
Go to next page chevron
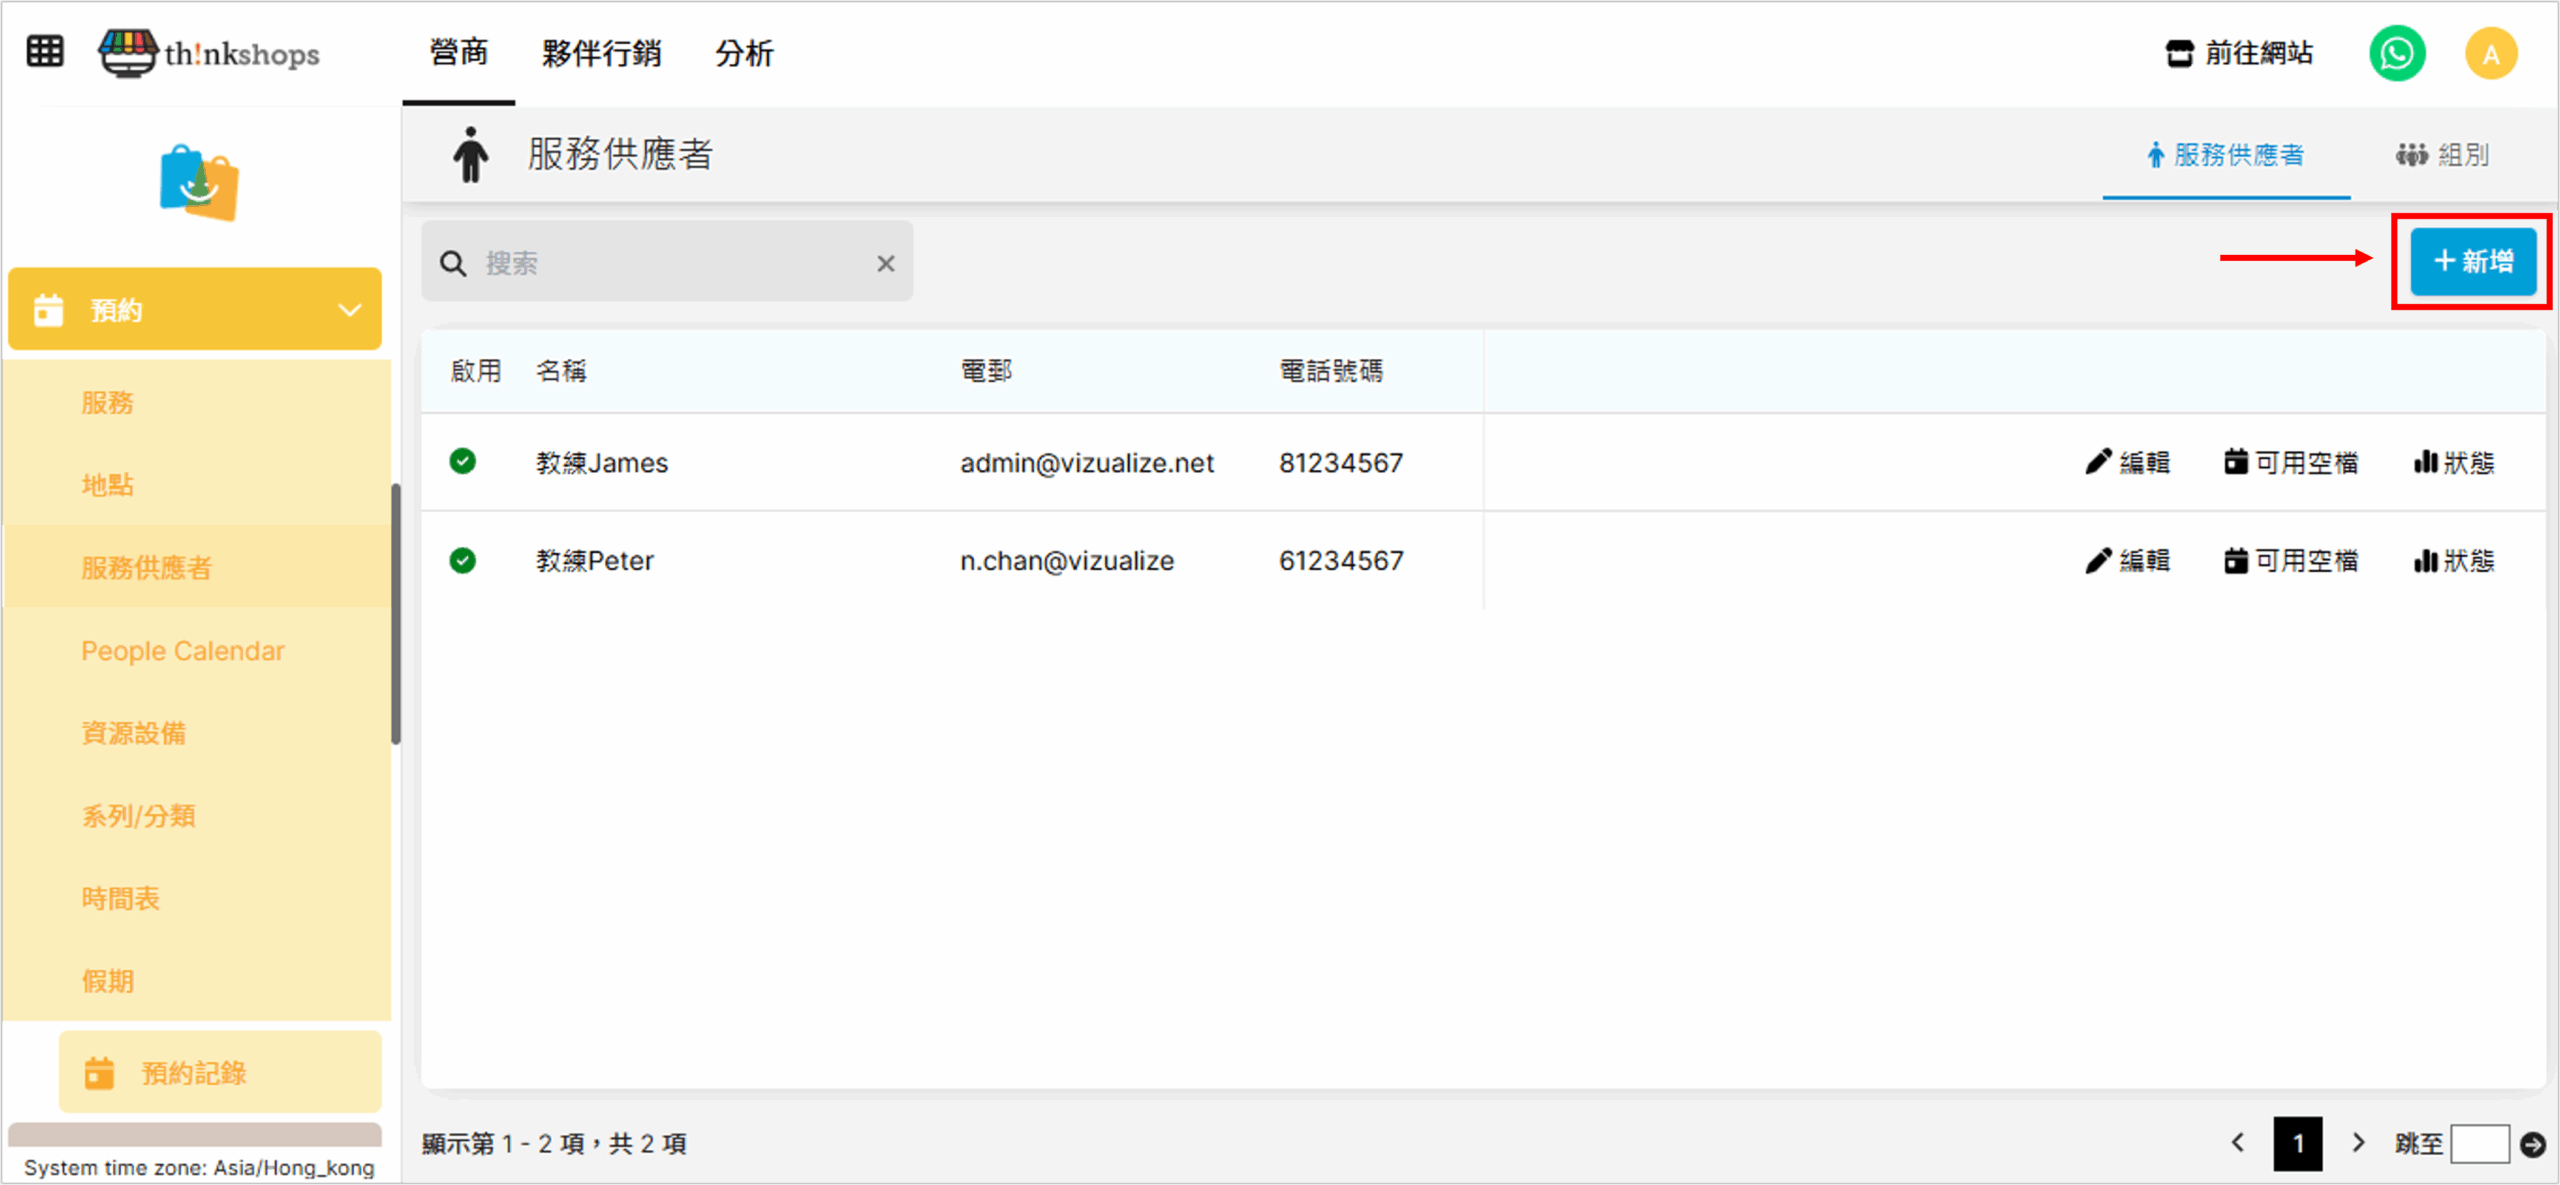pos(2358,1142)
